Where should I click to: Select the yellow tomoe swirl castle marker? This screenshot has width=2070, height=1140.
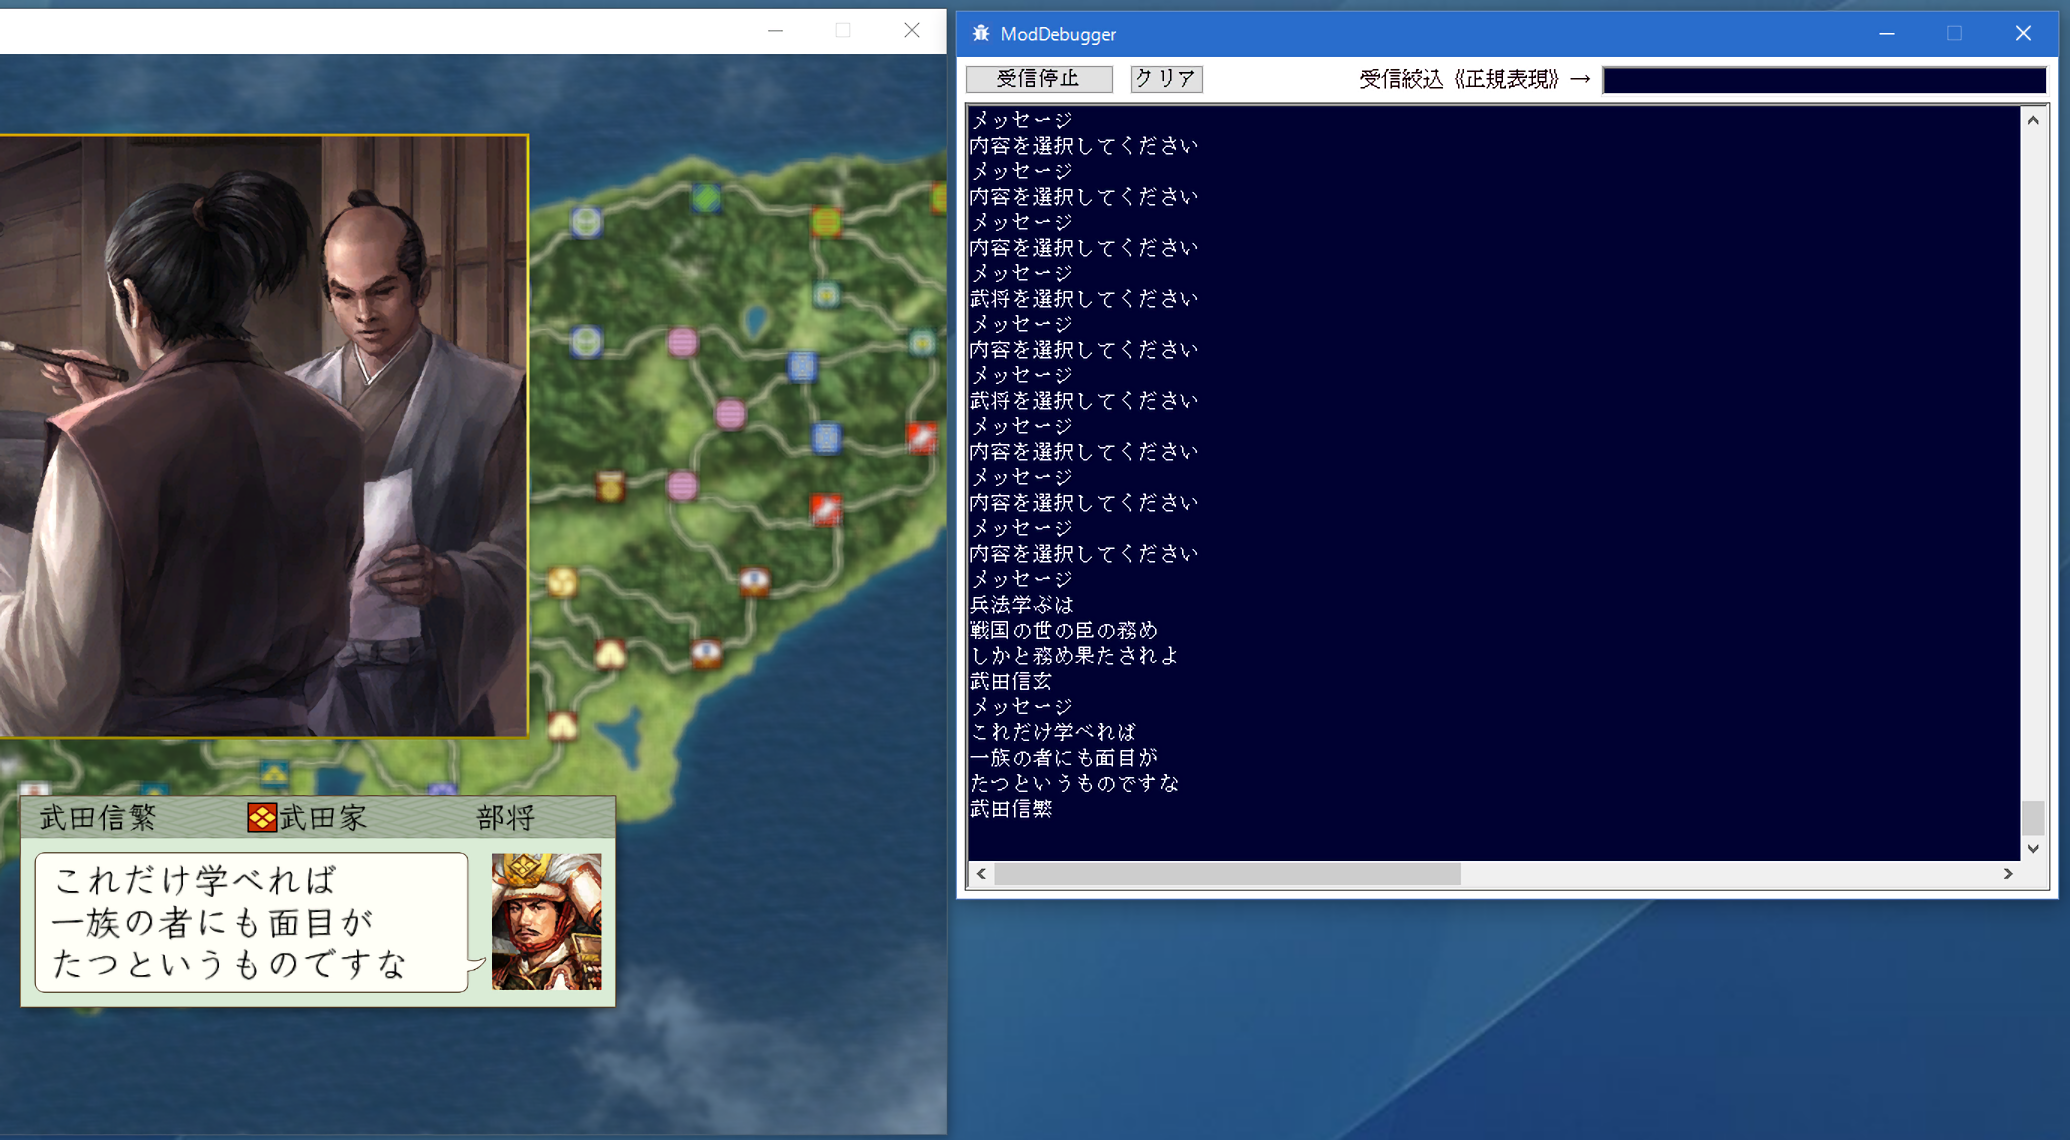[563, 581]
